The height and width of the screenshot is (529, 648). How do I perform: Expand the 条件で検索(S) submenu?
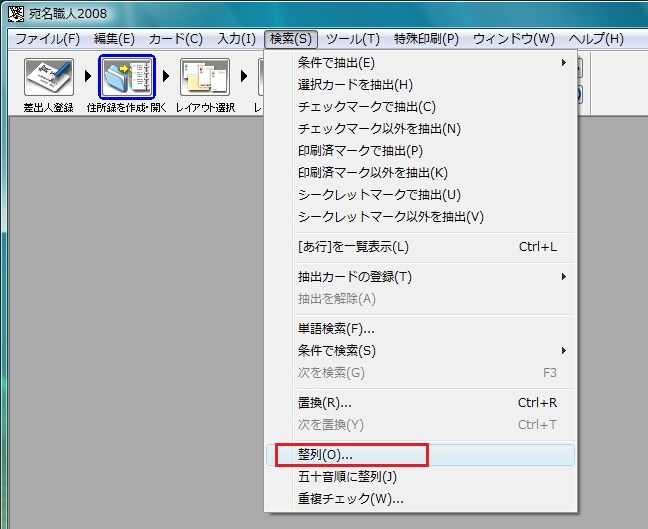pos(420,350)
